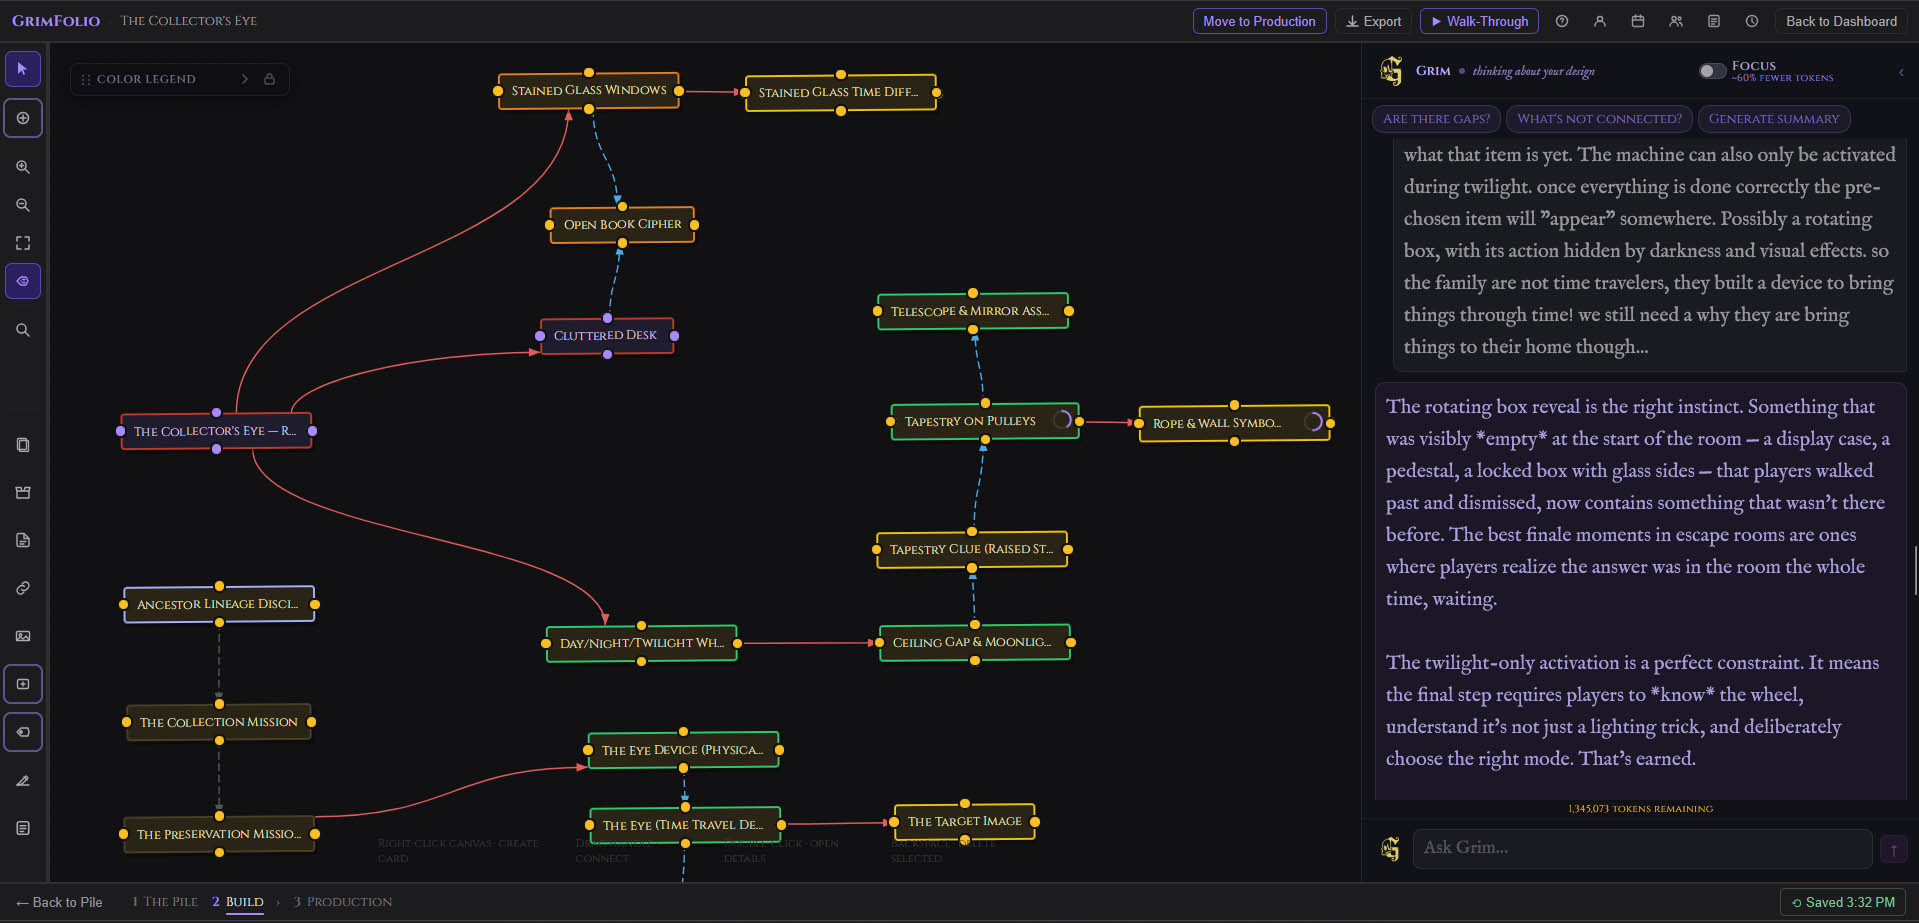Switch to The Pile step tab
The width and height of the screenshot is (1919, 923).
coord(165,902)
